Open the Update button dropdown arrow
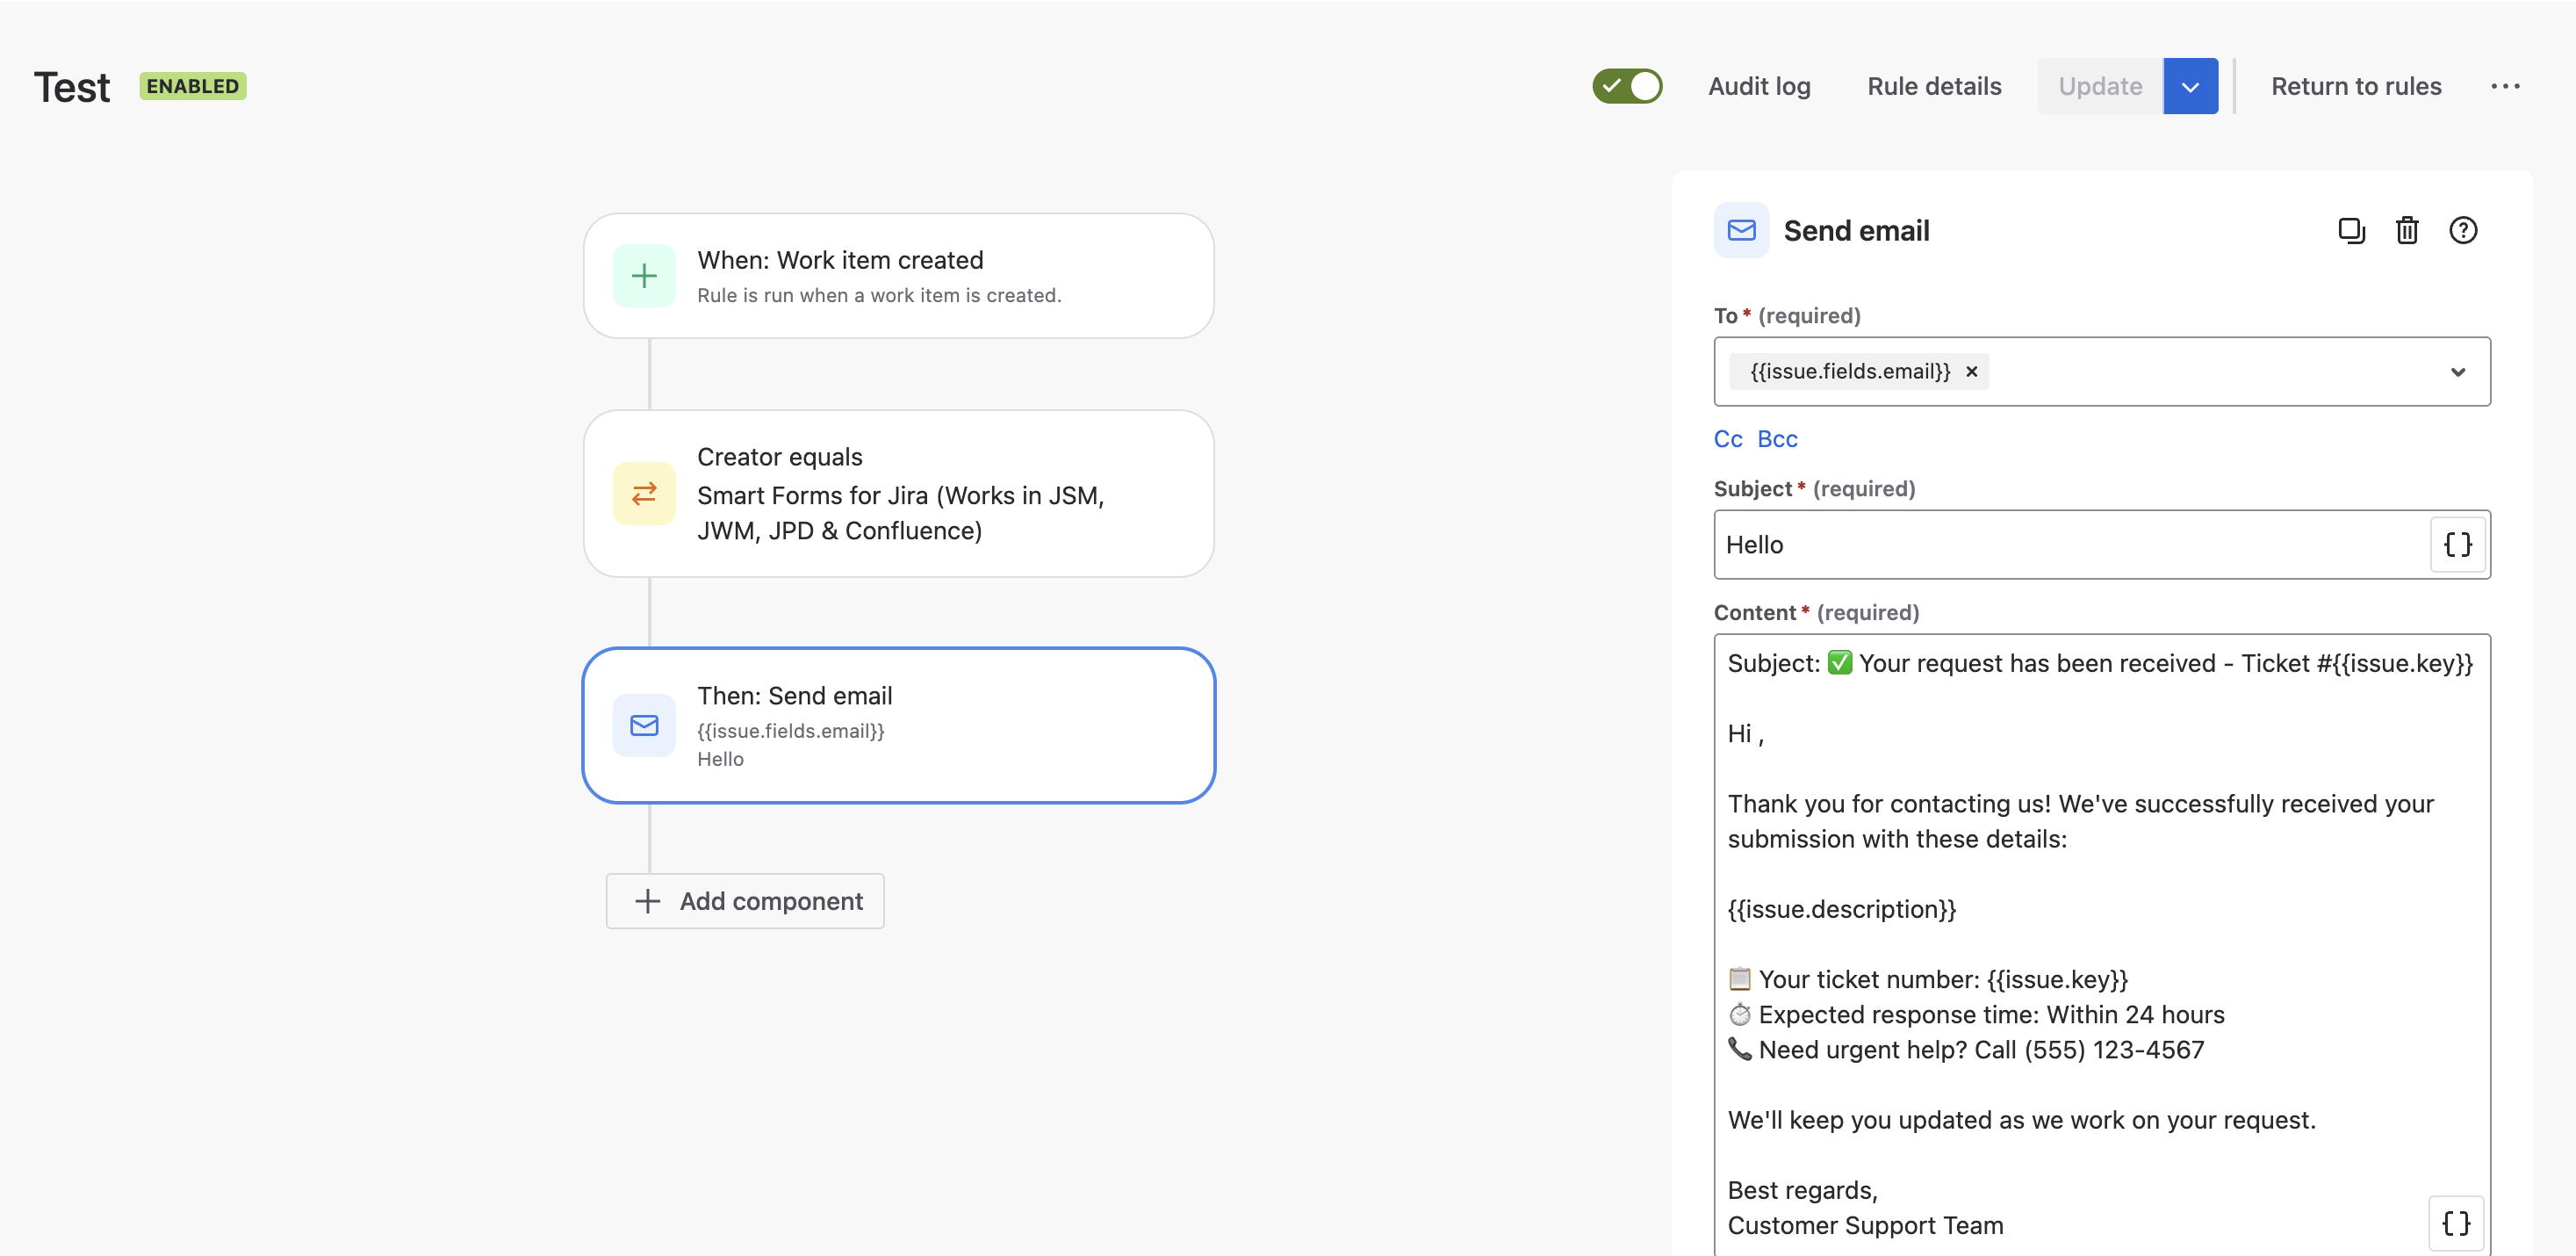2576x1256 pixels. point(2190,87)
